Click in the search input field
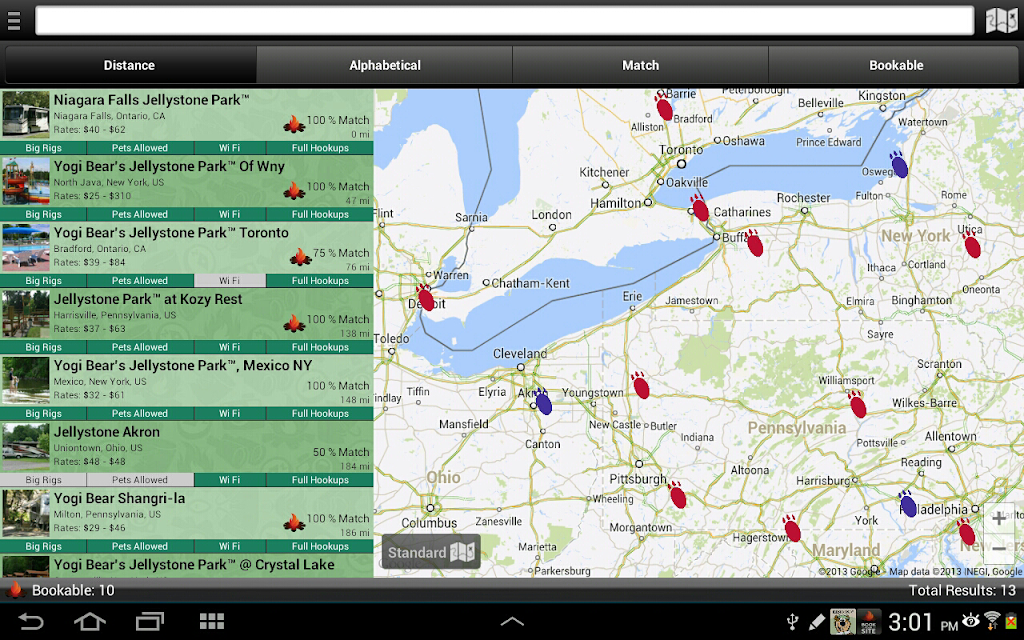This screenshot has height=640, width=1024. coord(504,21)
